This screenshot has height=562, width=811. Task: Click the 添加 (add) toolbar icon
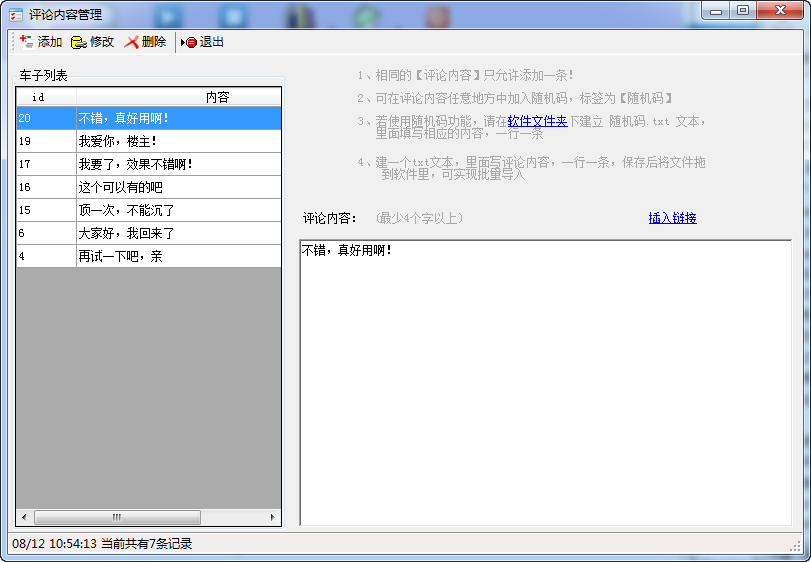coord(27,42)
